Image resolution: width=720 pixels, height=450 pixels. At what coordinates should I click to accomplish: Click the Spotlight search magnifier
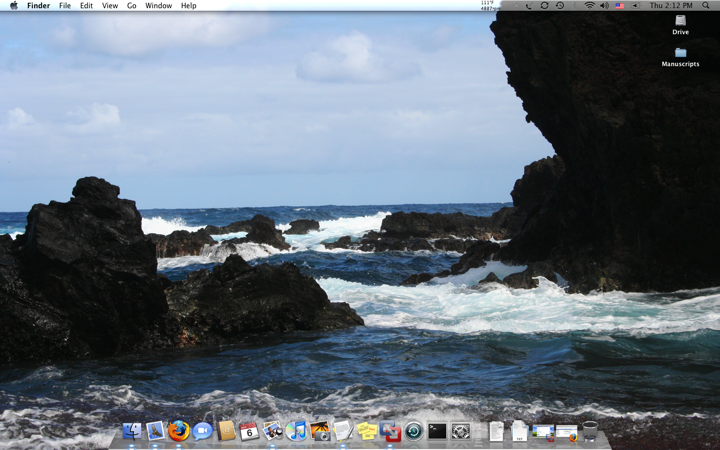click(x=706, y=6)
